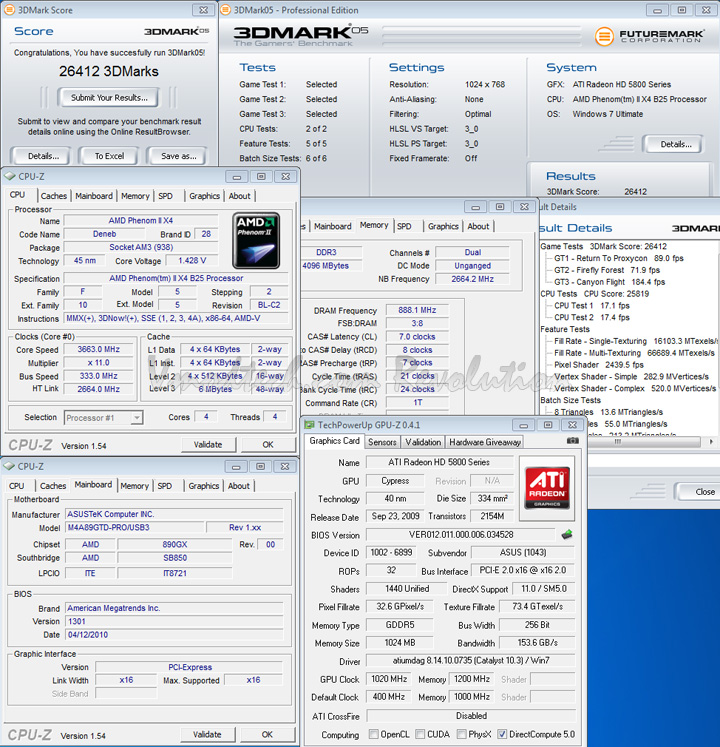Click the 26412 3DMarks score text
Viewport: 720px width, 747px height.
[x=109, y=71]
